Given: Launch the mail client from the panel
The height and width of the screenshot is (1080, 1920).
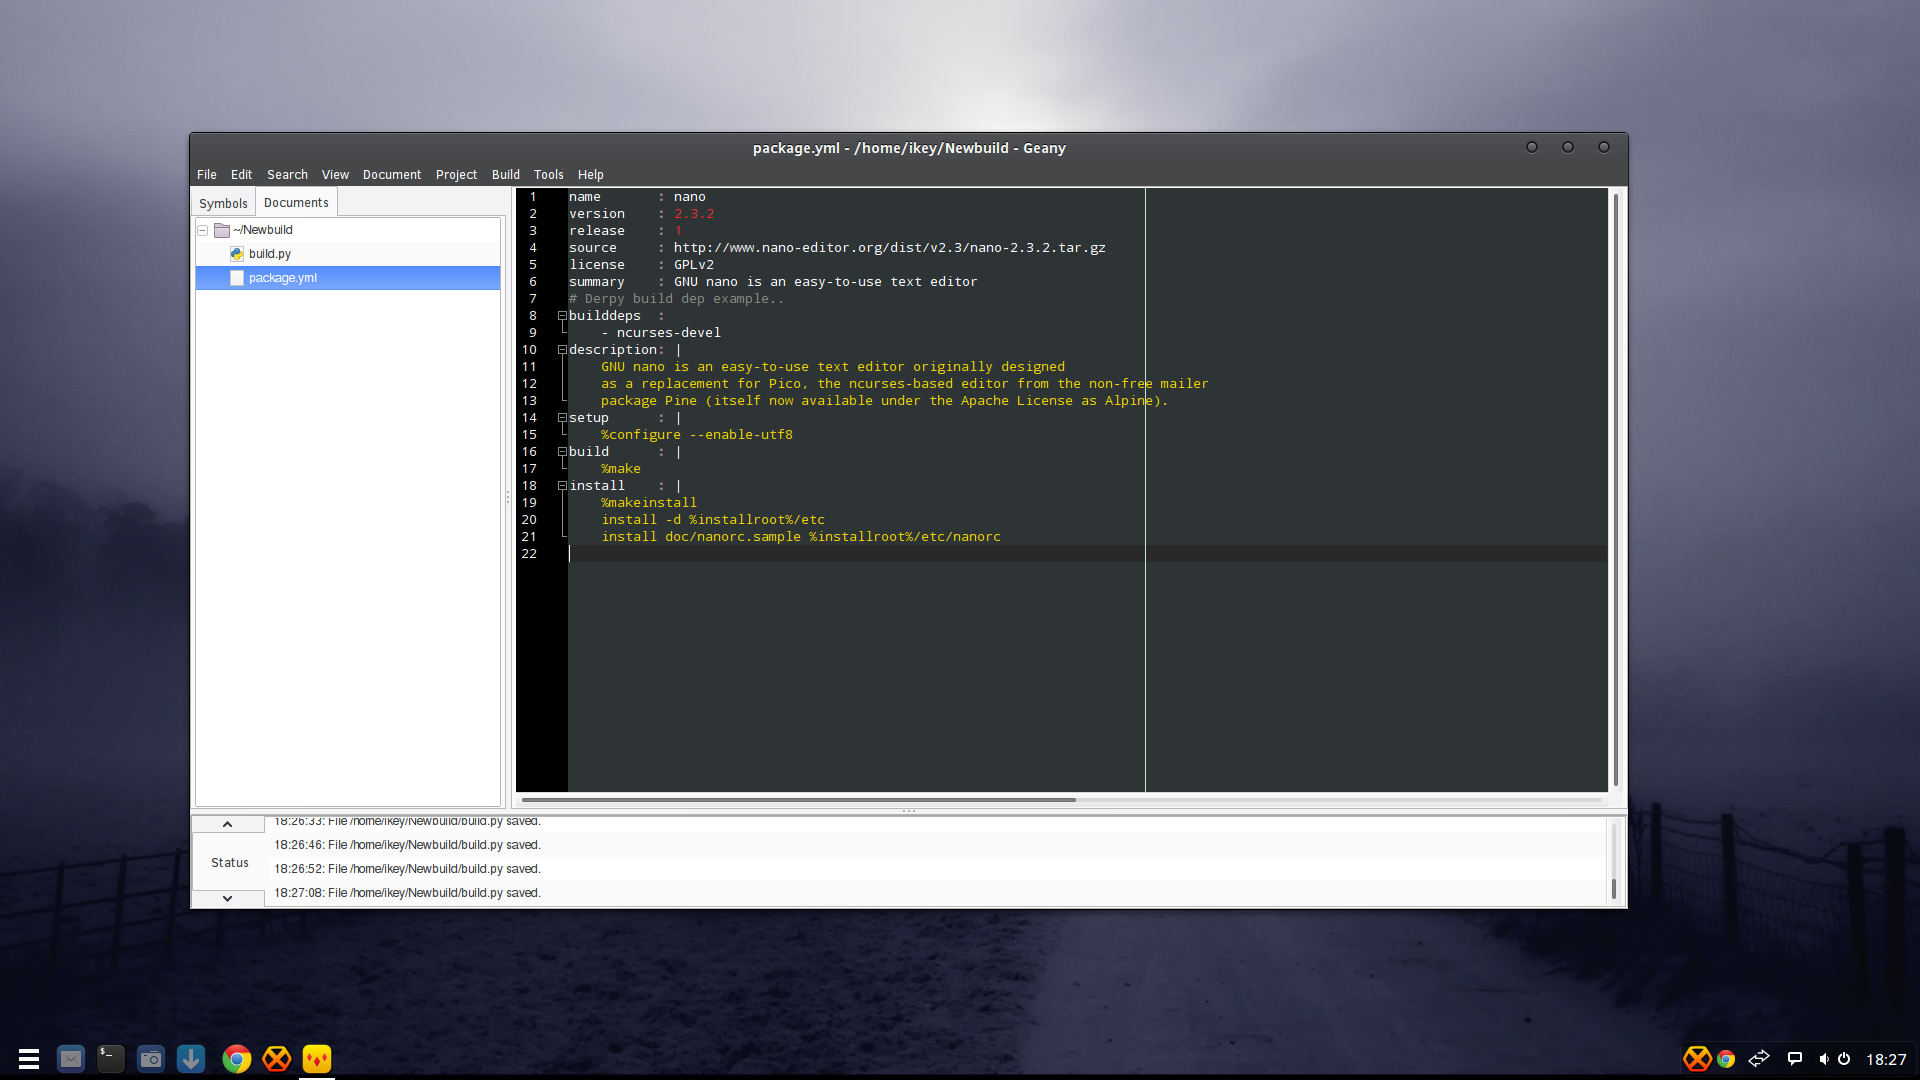Looking at the screenshot, I should (x=71, y=1058).
